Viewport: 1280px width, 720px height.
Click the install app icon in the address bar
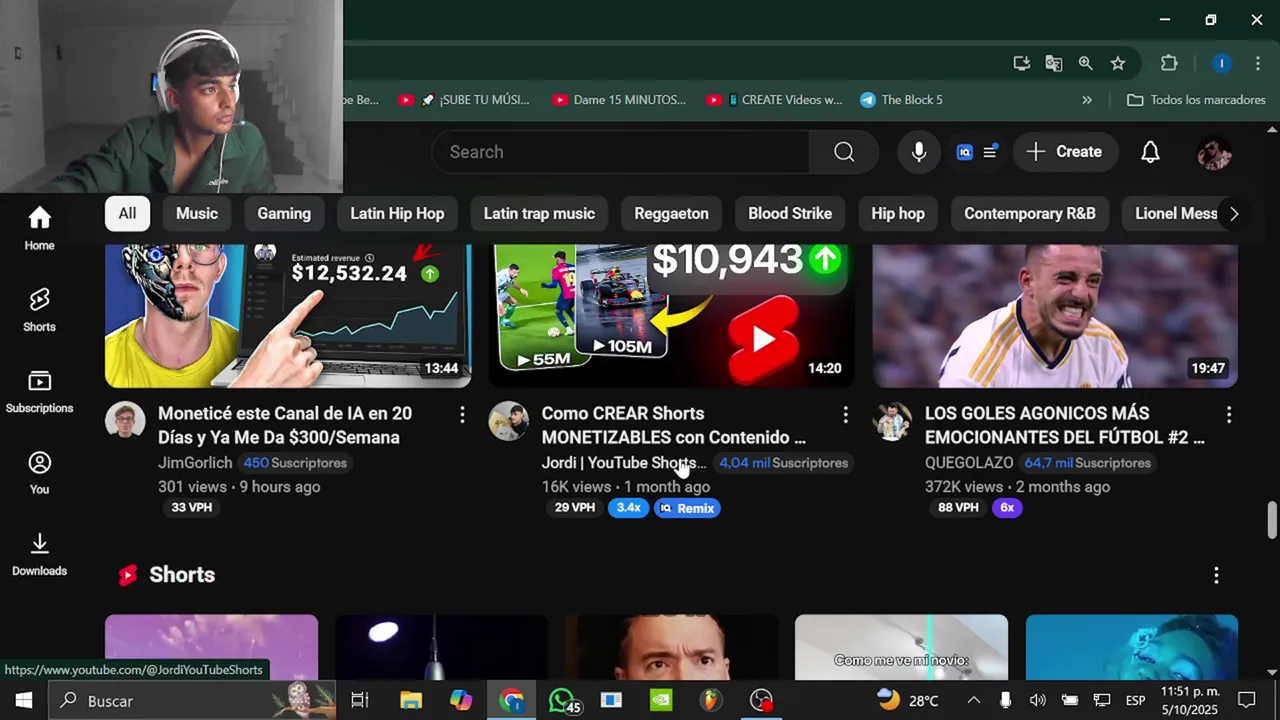(1021, 63)
